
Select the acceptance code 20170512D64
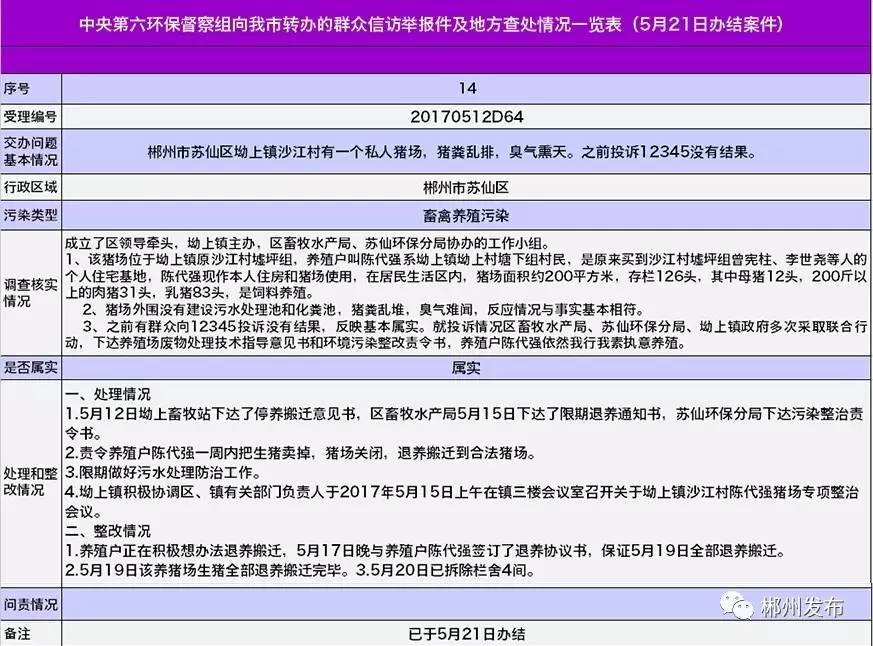[467, 116]
